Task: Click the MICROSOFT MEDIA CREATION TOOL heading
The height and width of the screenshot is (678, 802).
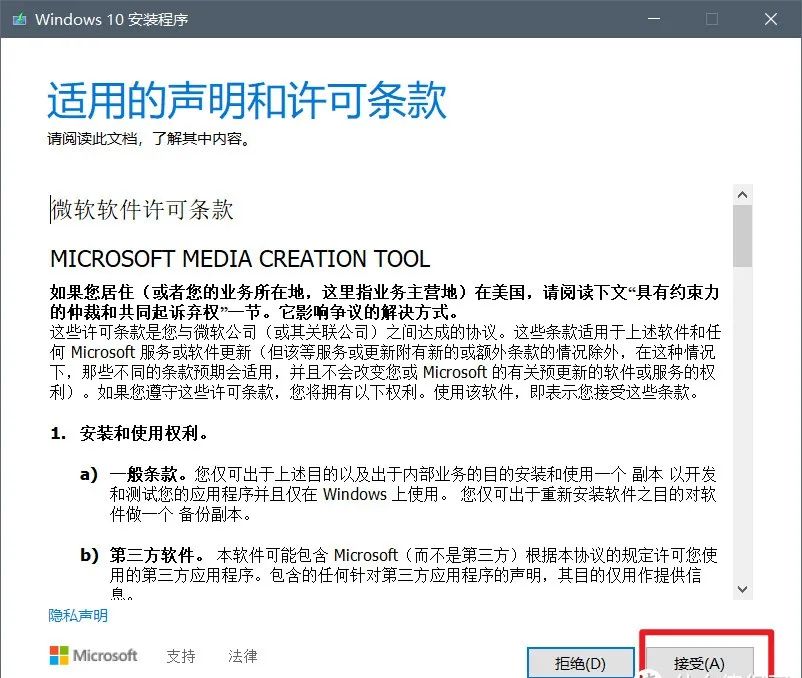Action: point(238,258)
